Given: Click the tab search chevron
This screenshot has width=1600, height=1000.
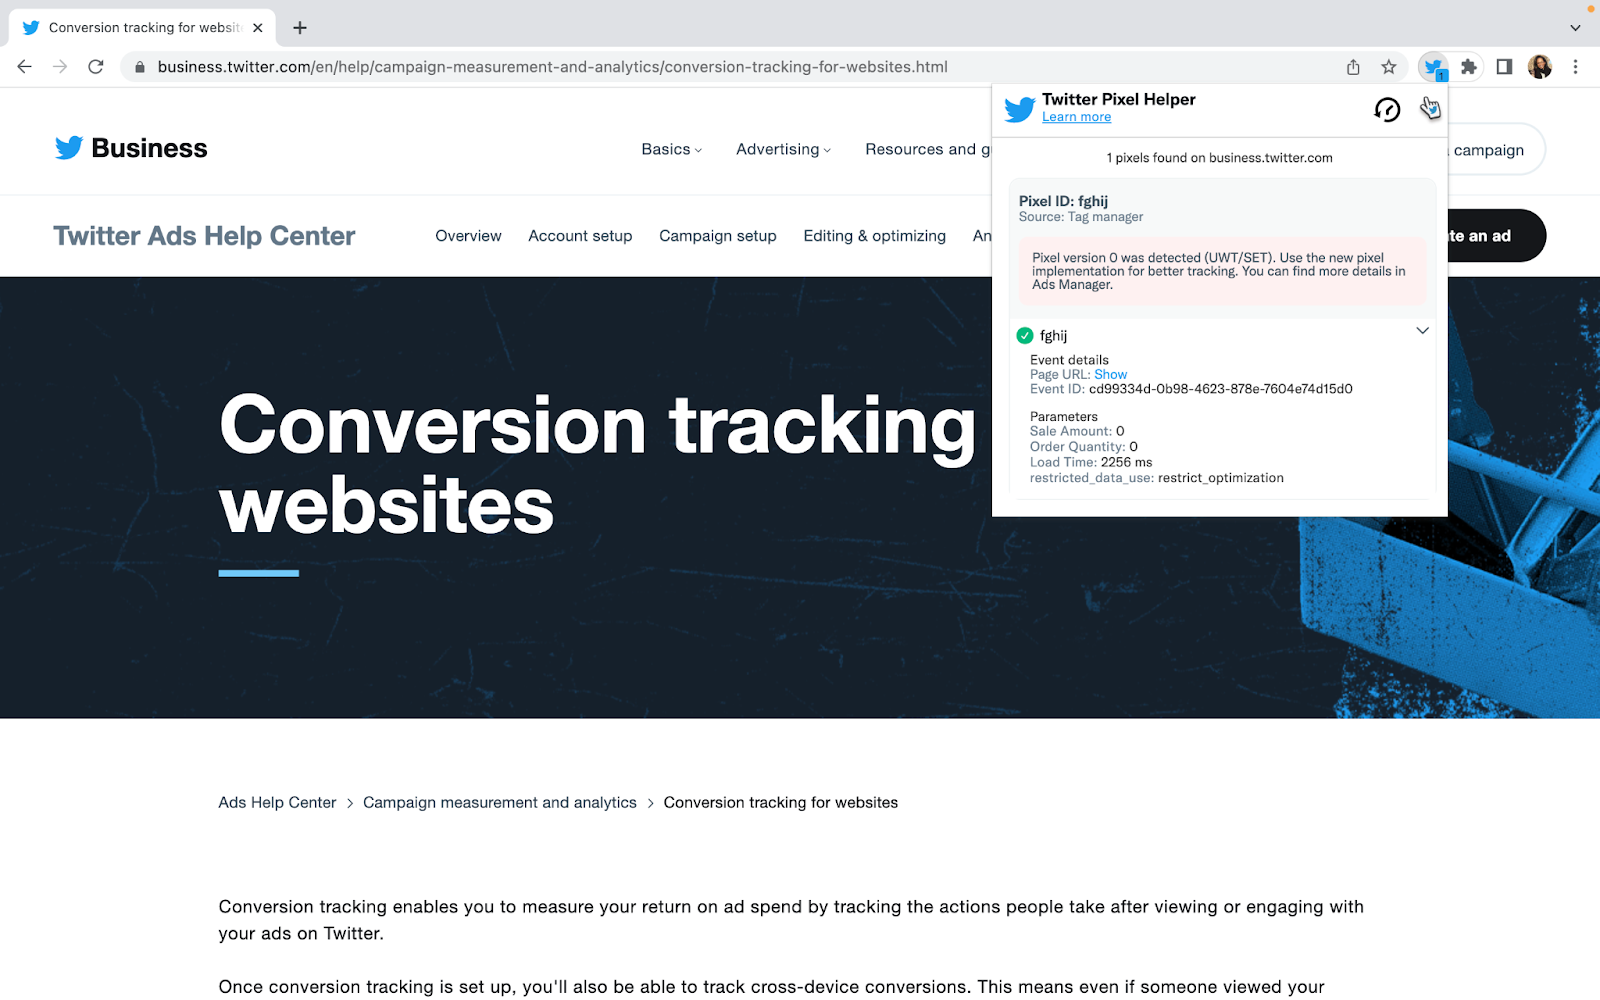Looking at the screenshot, I should [1576, 28].
